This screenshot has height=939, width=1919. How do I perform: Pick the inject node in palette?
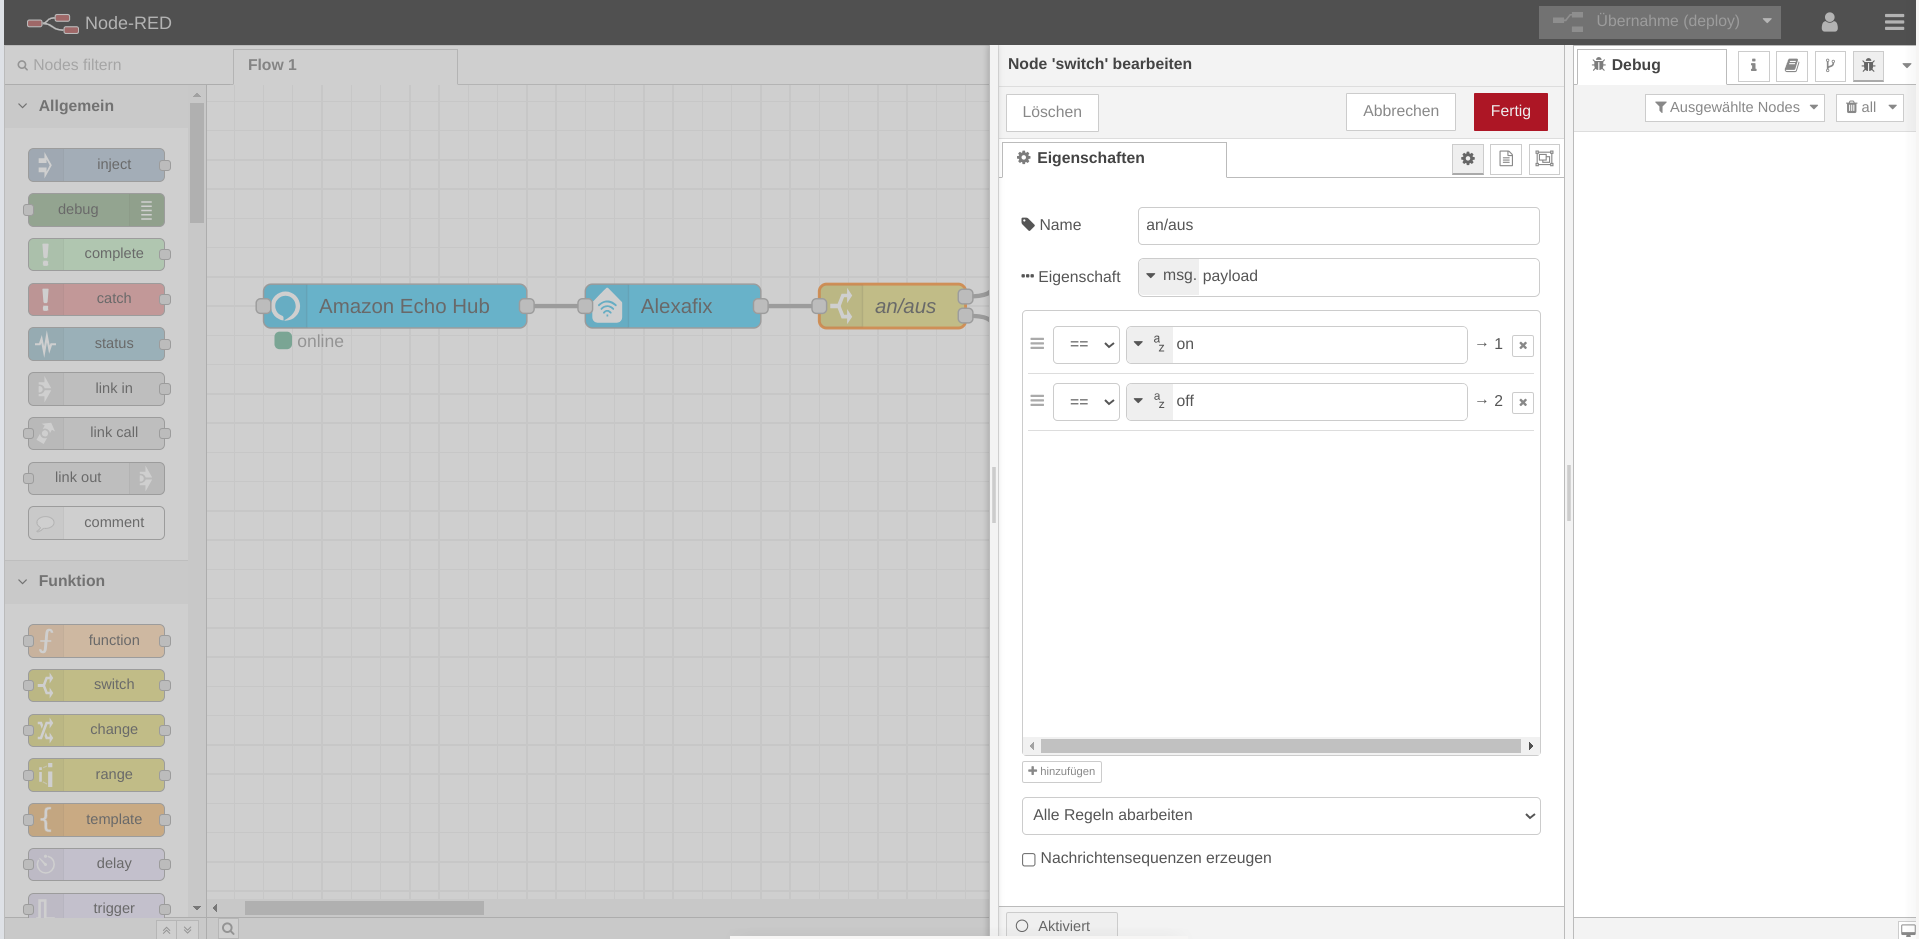pyautogui.click(x=96, y=165)
